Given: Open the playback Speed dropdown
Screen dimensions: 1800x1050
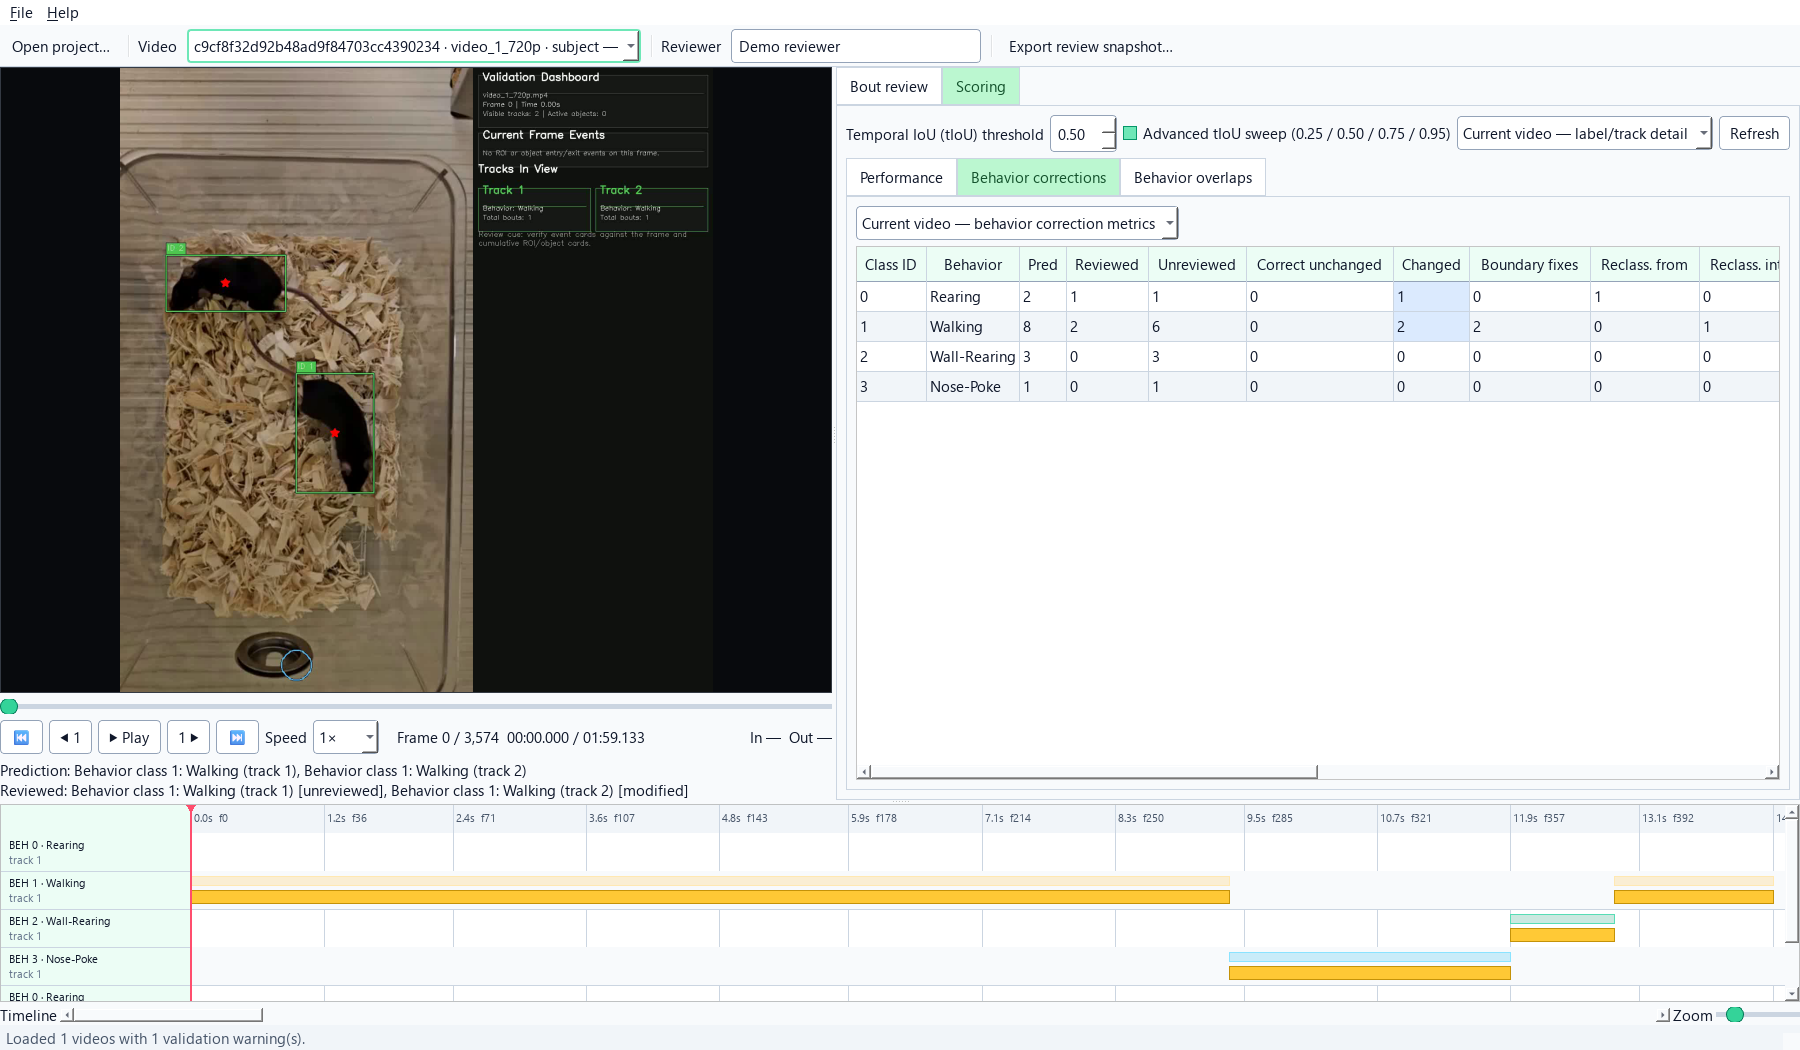Looking at the screenshot, I should coord(346,737).
